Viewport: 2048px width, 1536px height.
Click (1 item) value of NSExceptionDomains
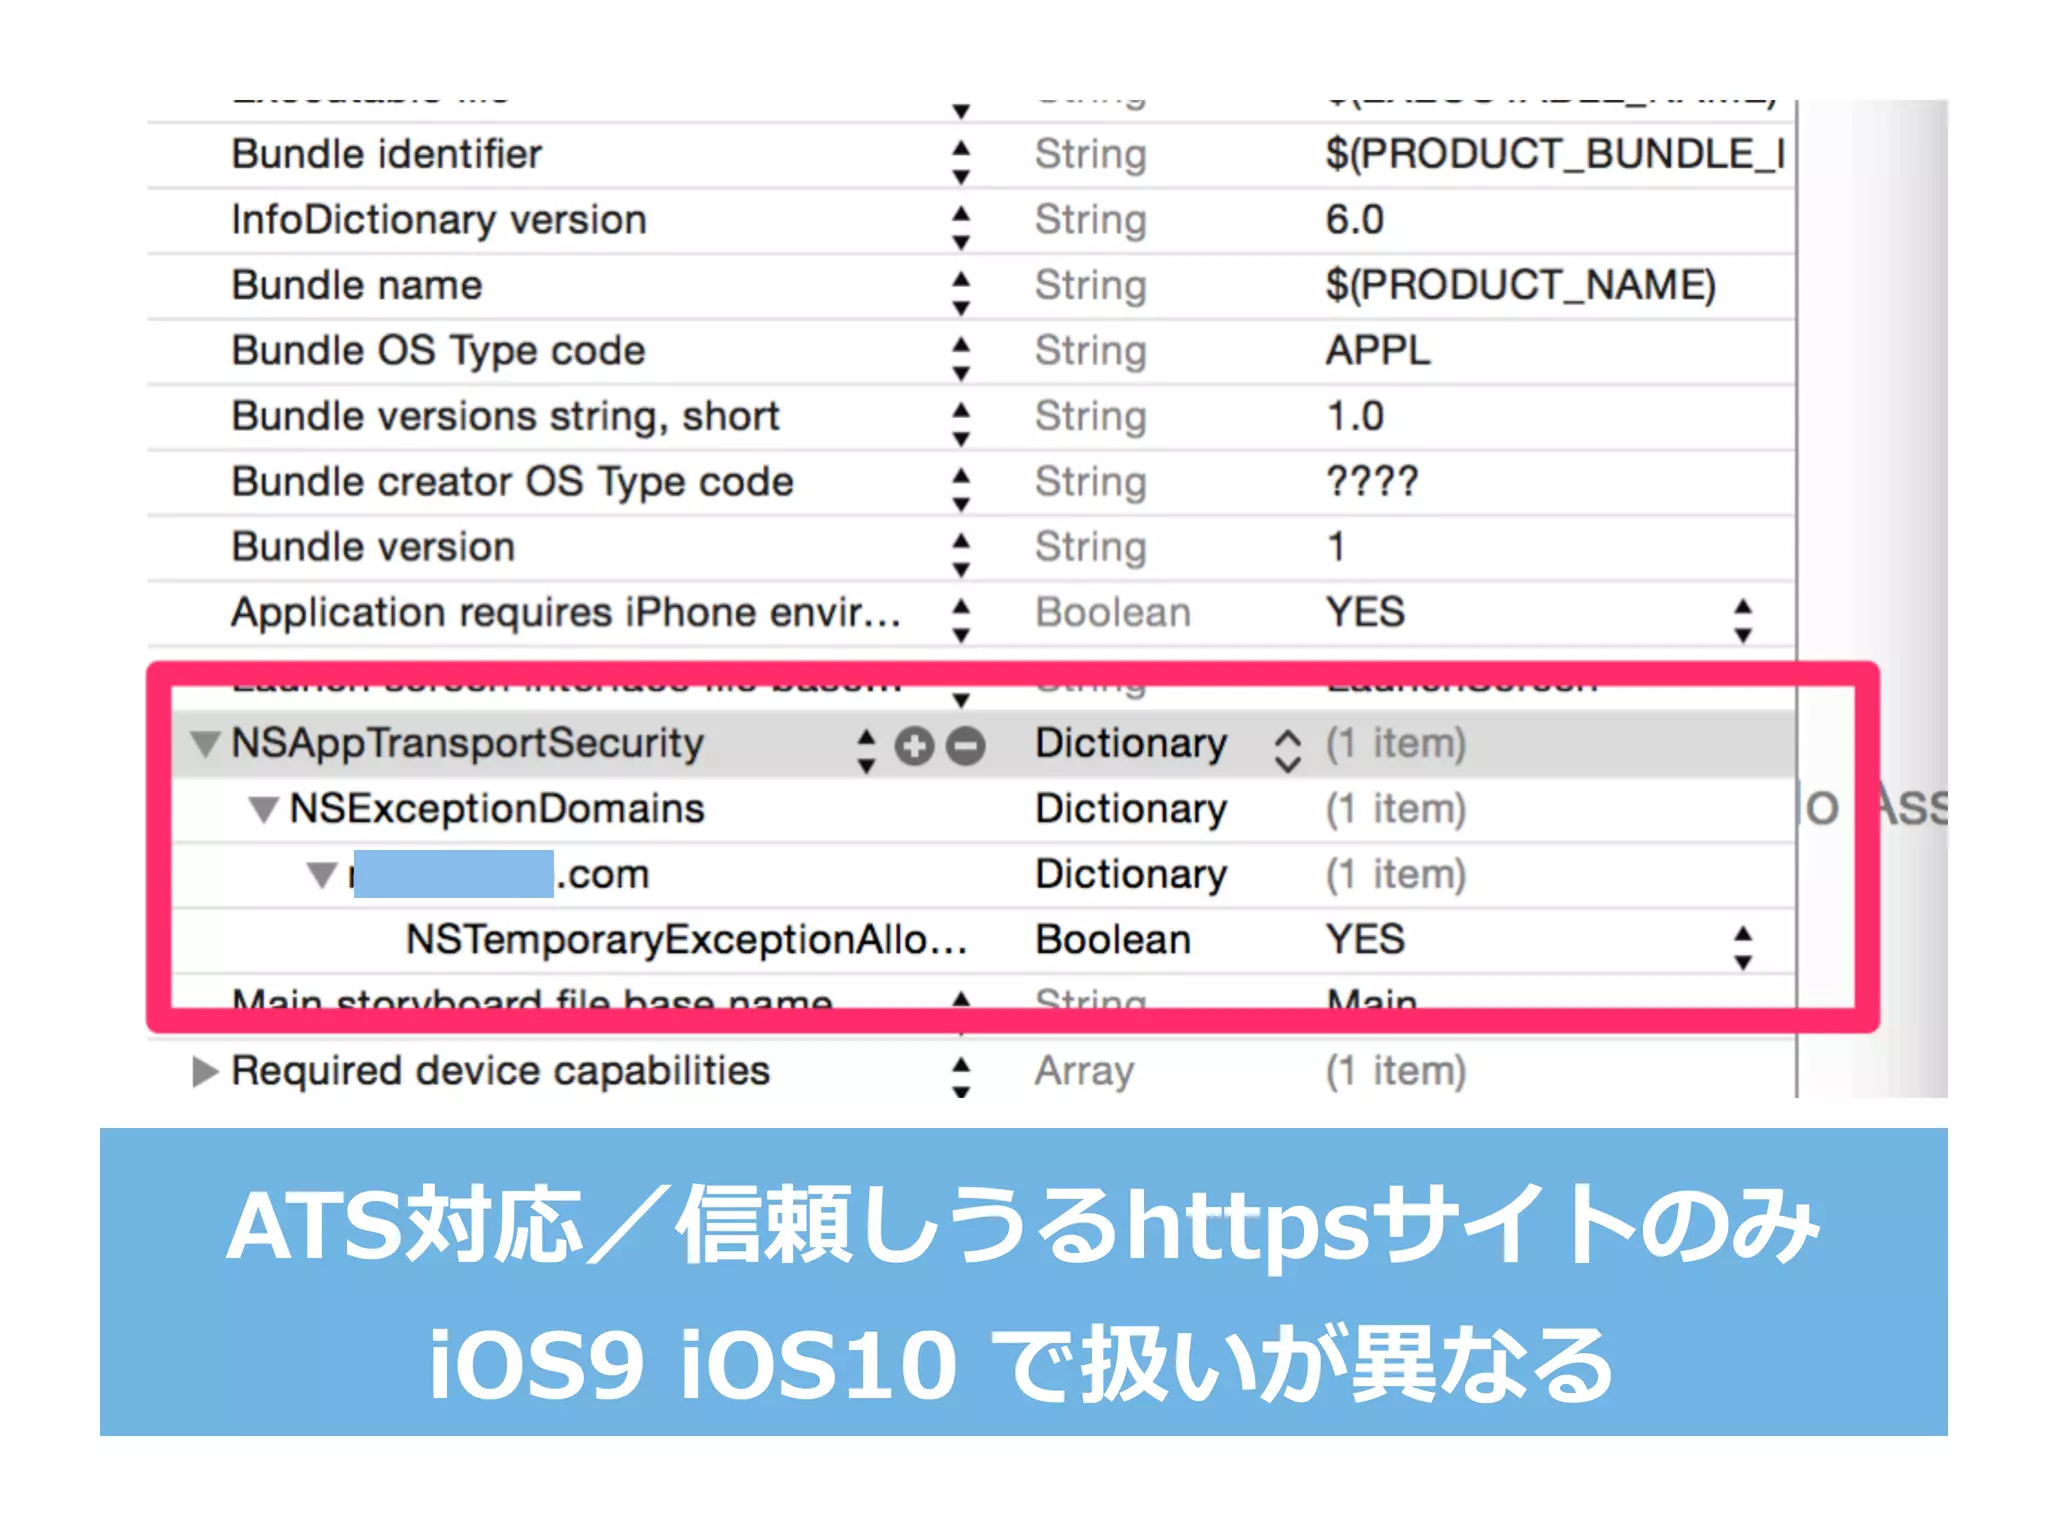[1396, 809]
